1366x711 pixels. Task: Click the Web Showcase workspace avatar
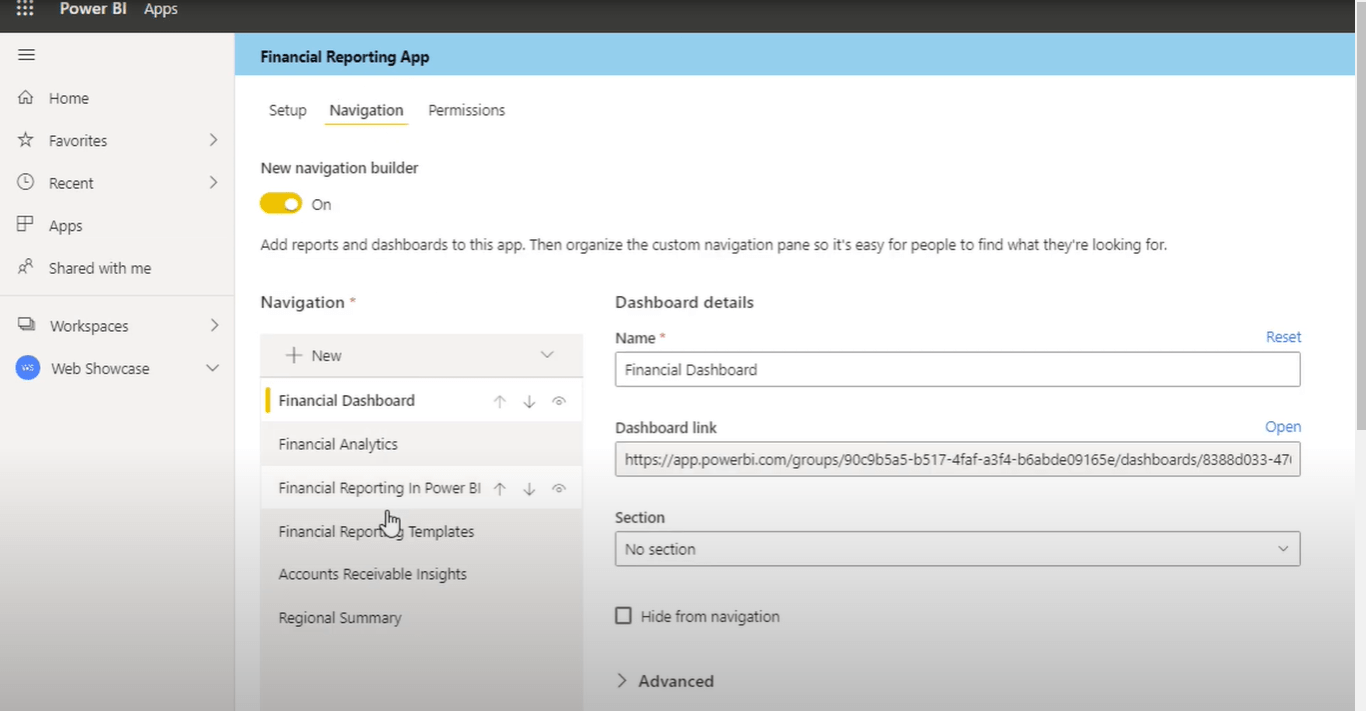coord(28,368)
